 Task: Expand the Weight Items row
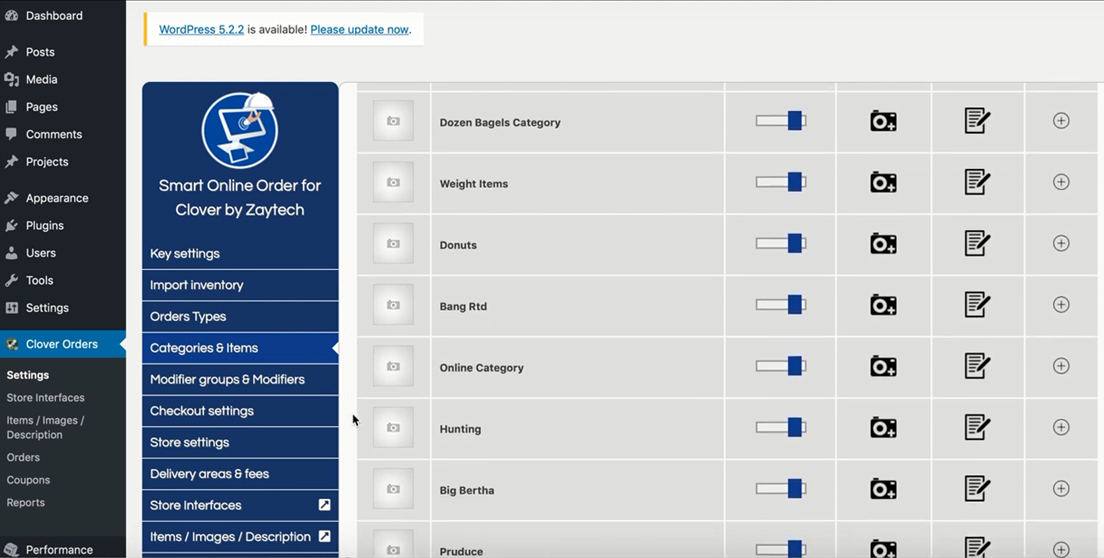[1061, 182]
